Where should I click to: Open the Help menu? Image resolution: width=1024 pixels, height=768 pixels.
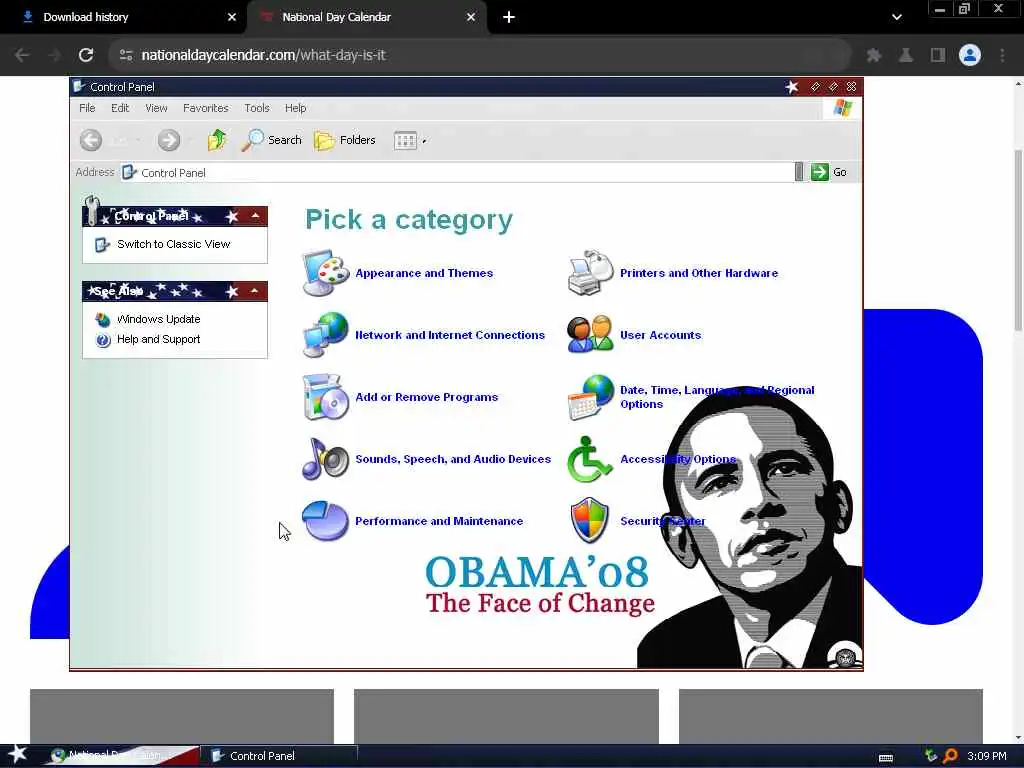tap(295, 108)
